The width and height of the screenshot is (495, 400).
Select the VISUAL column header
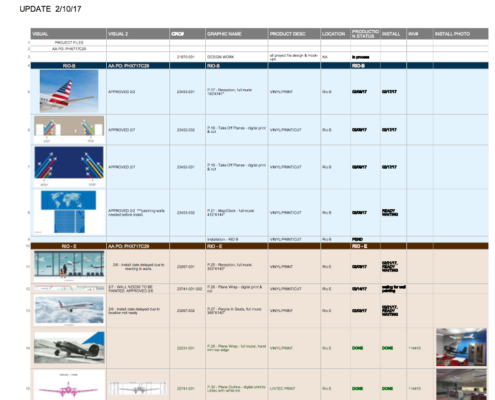(x=68, y=34)
